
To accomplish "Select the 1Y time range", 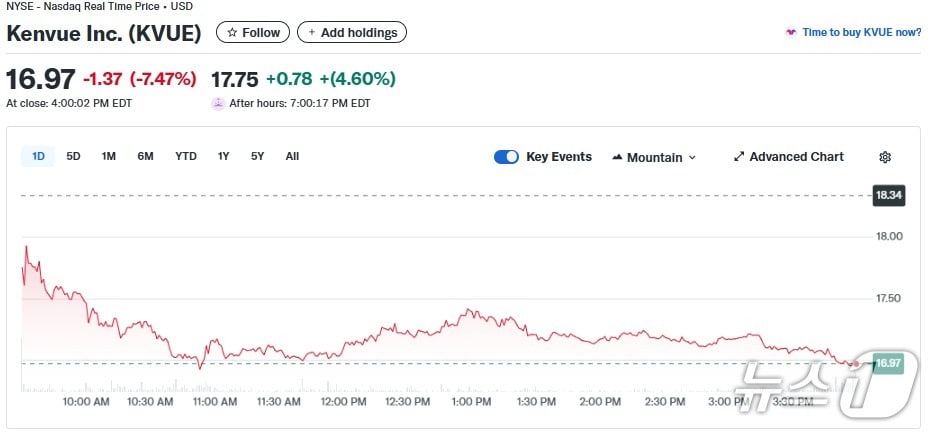I will click(x=224, y=156).
